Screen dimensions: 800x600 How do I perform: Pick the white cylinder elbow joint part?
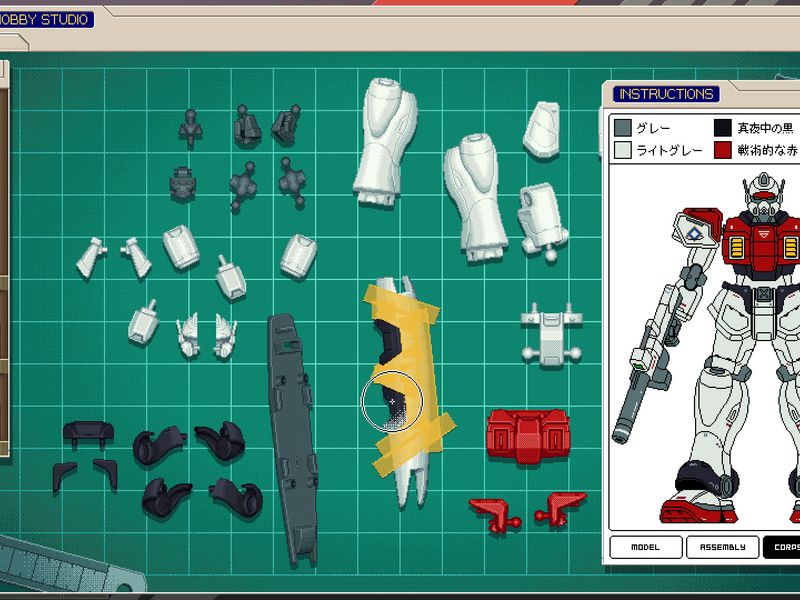pyautogui.click(x=543, y=223)
